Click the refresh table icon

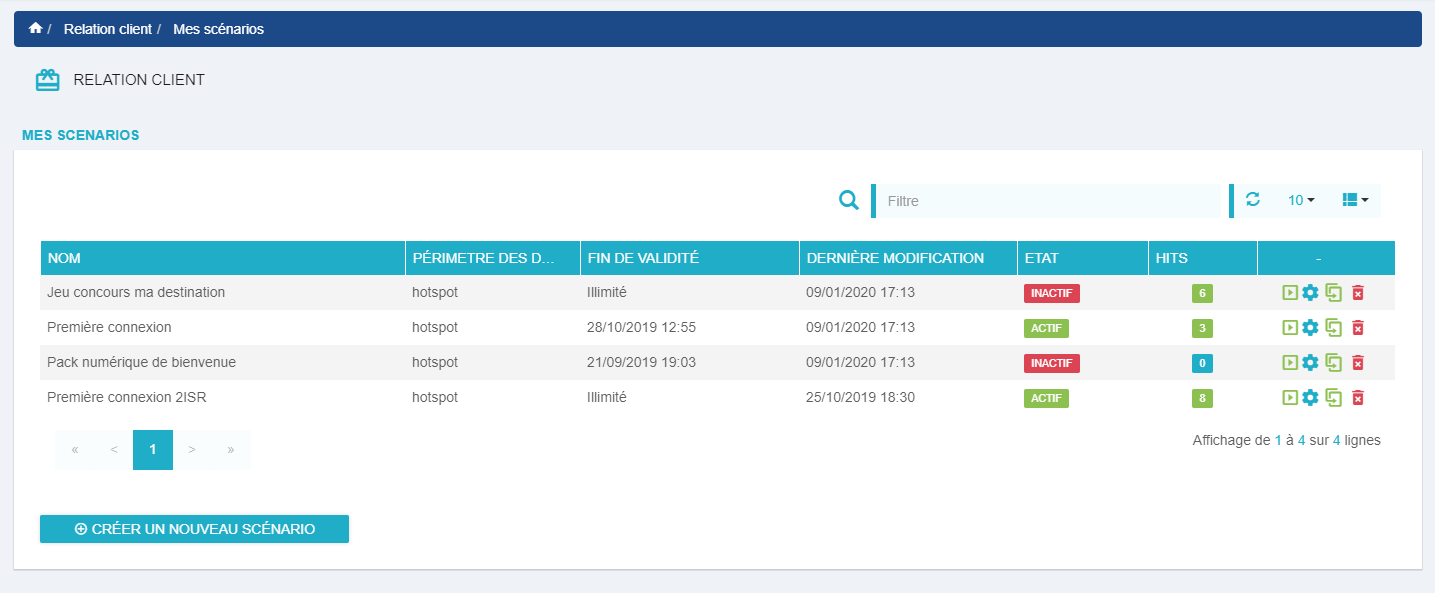click(x=1252, y=200)
